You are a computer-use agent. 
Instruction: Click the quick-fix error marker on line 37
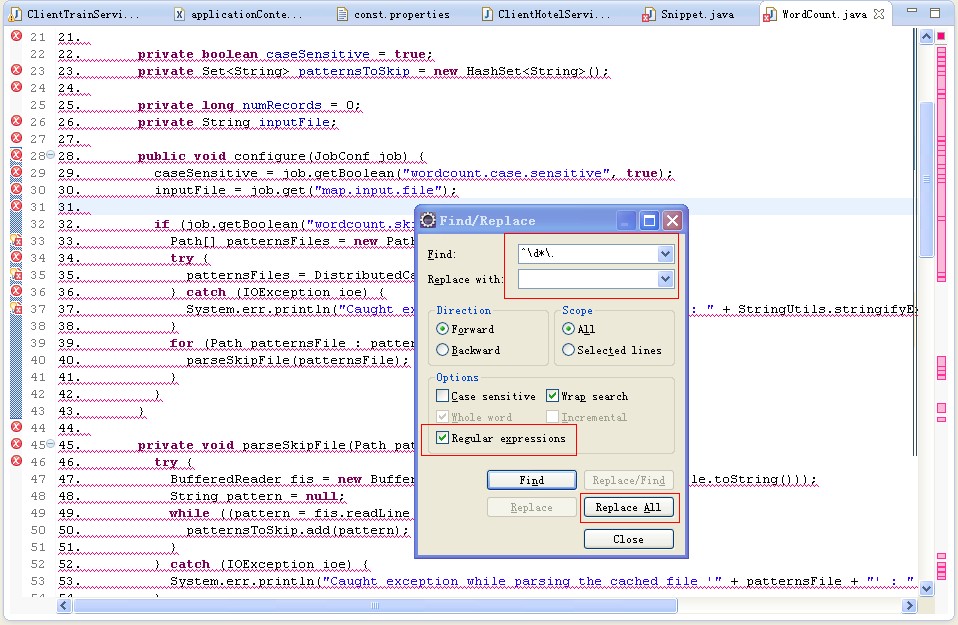click(16, 309)
